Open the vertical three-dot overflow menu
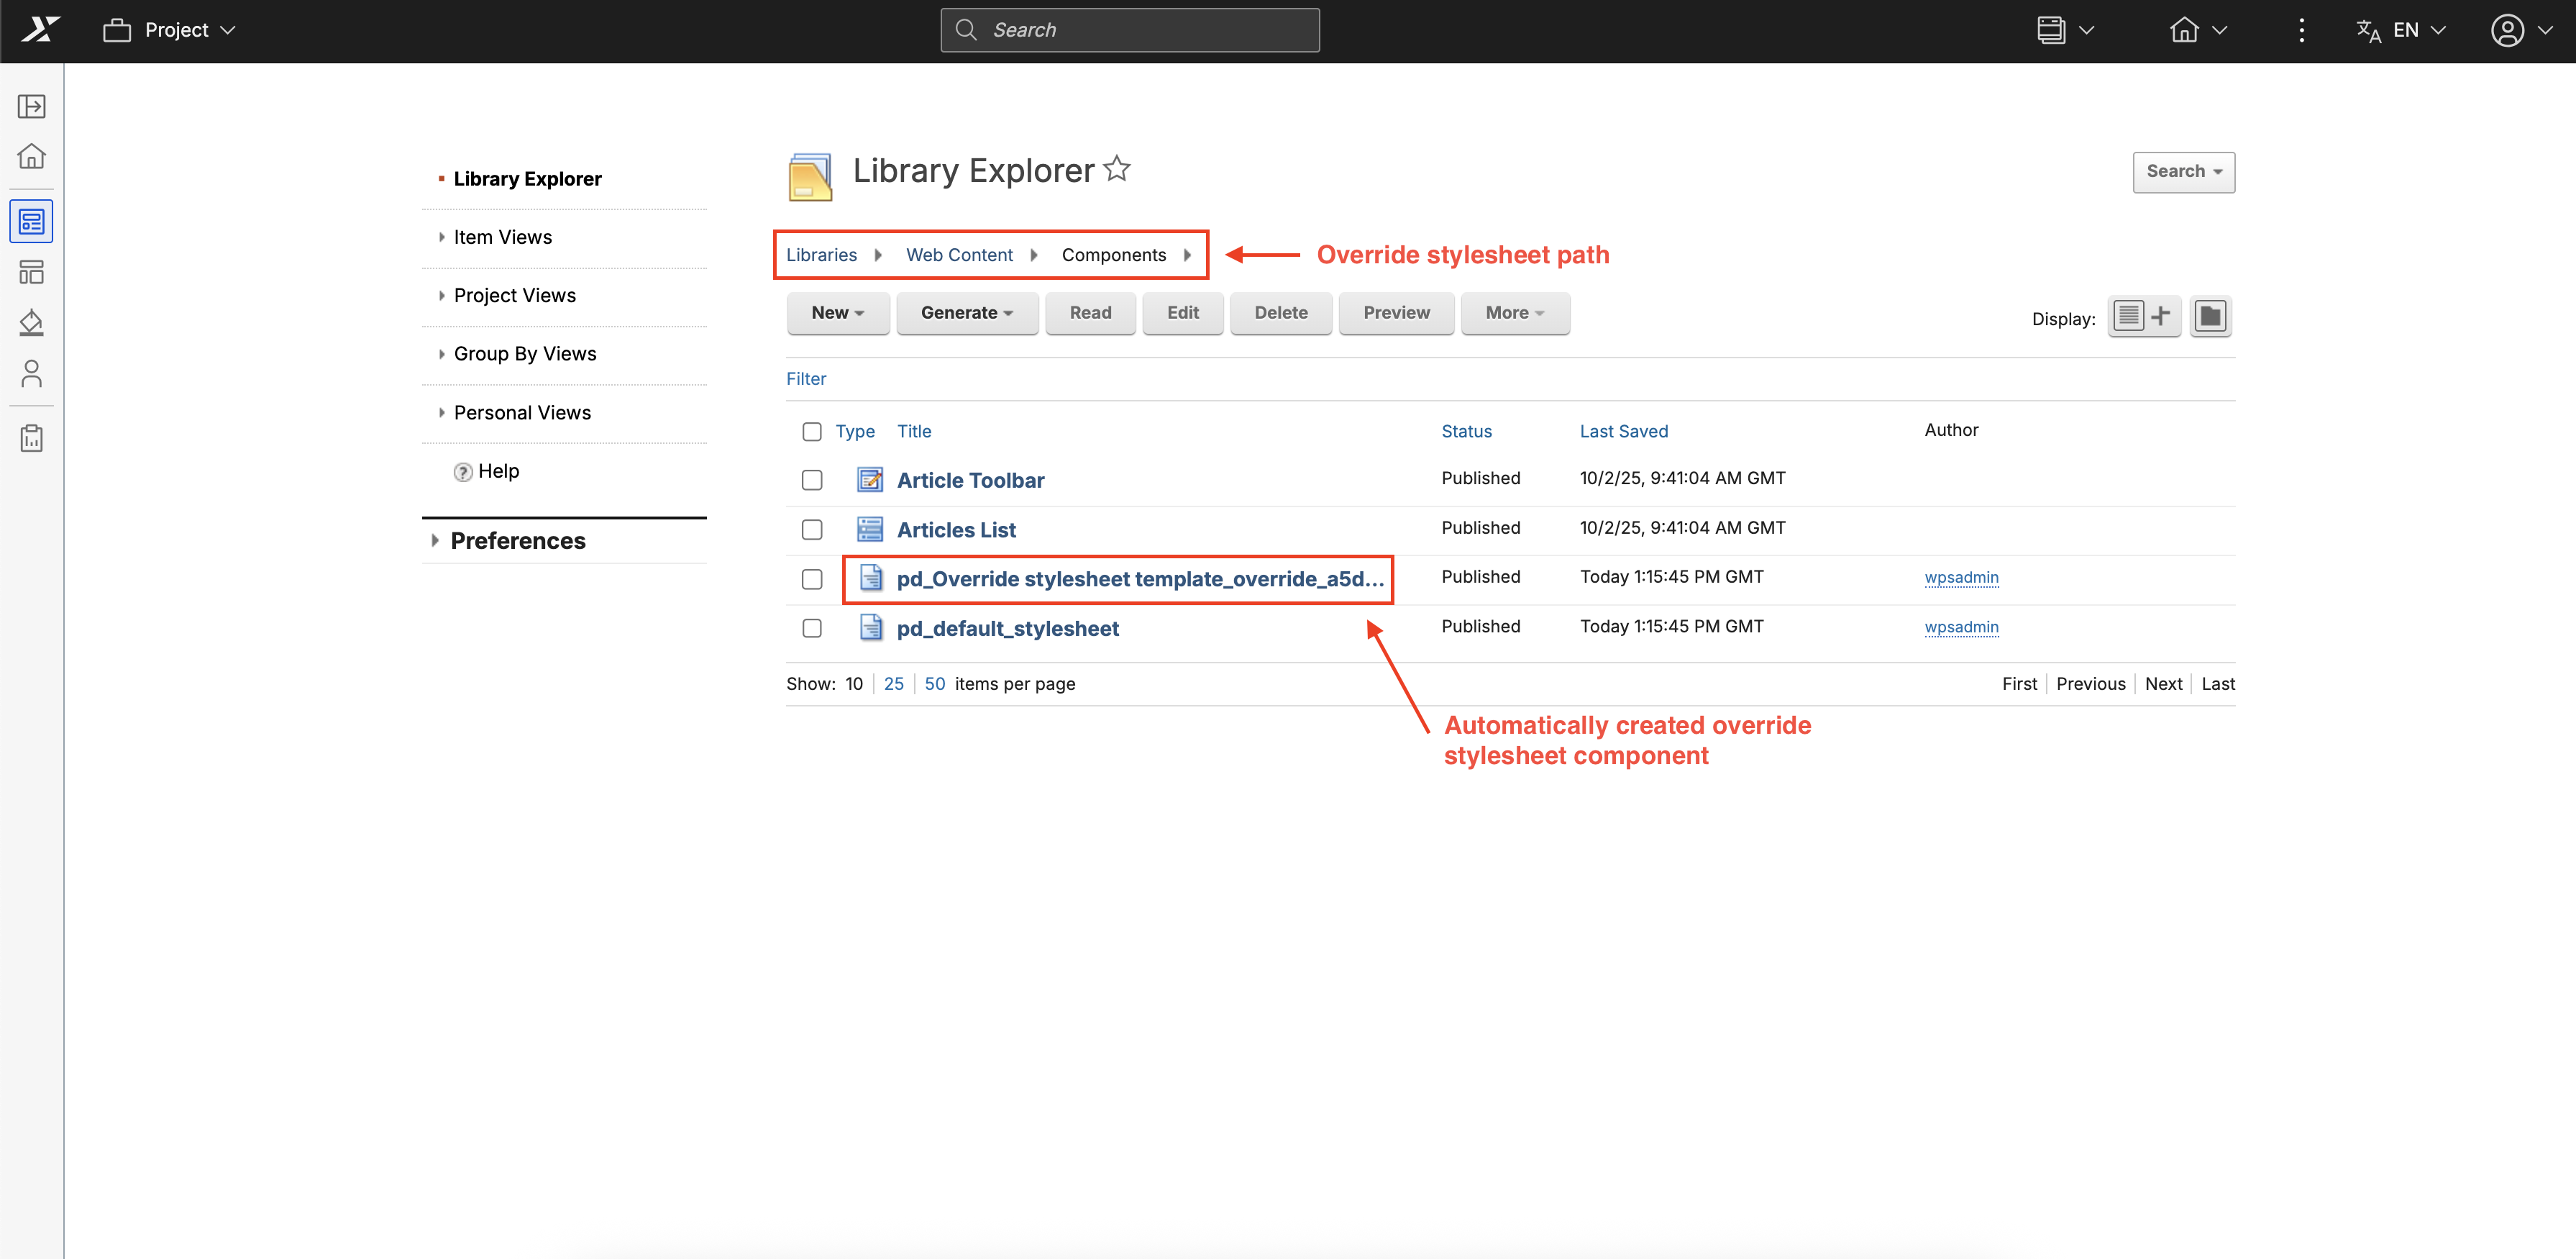 [x=2301, y=30]
